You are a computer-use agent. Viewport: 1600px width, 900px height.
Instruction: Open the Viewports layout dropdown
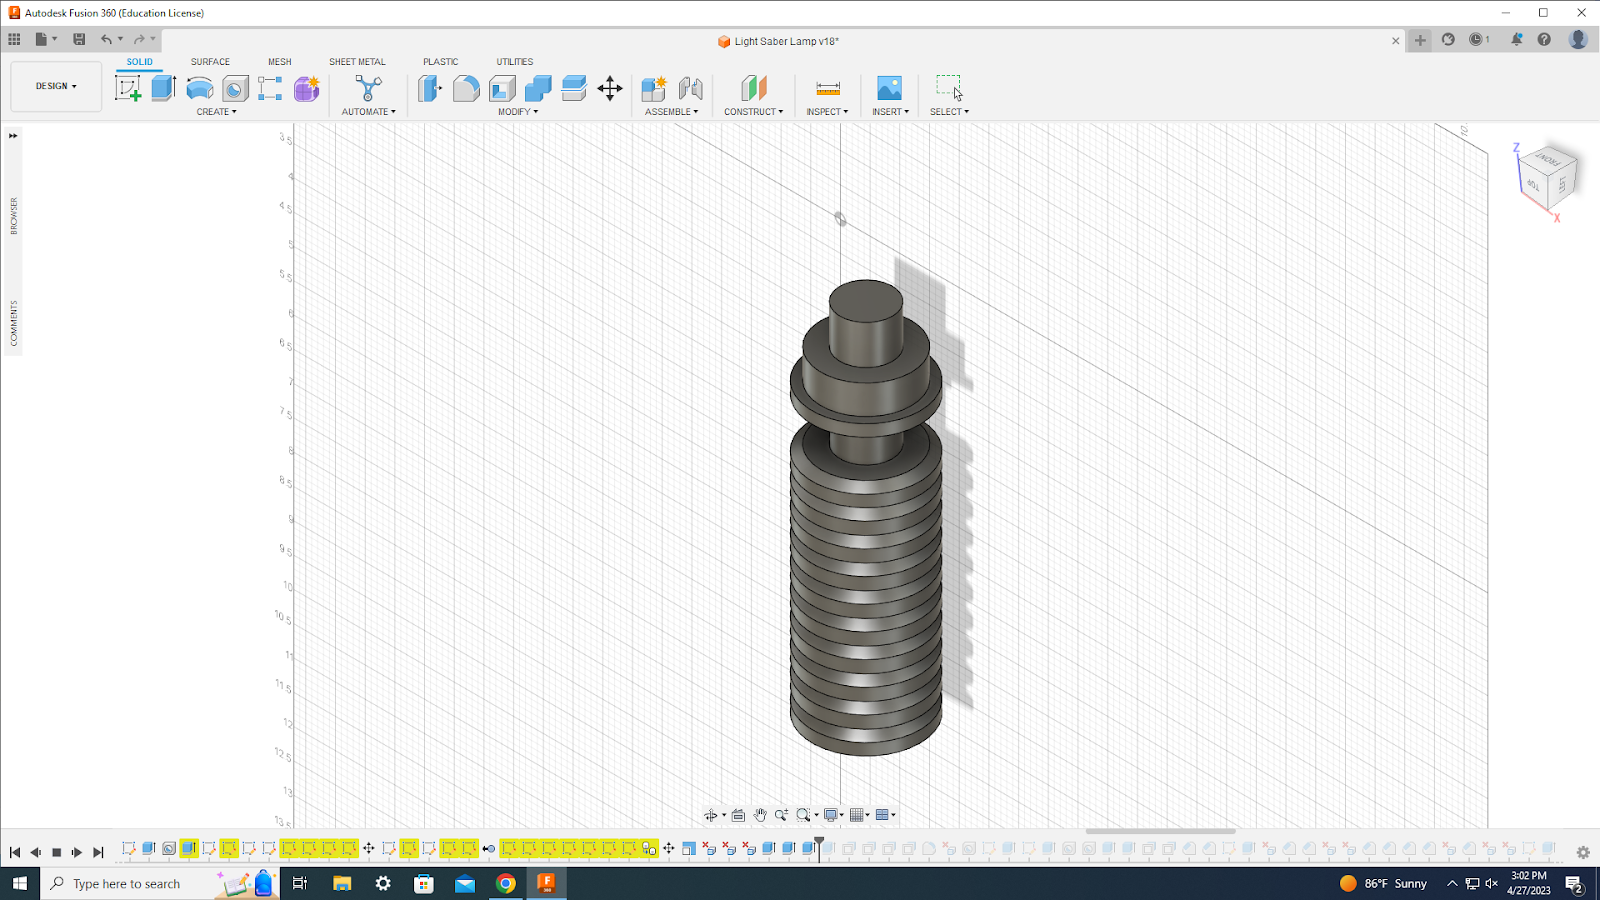tap(885, 815)
